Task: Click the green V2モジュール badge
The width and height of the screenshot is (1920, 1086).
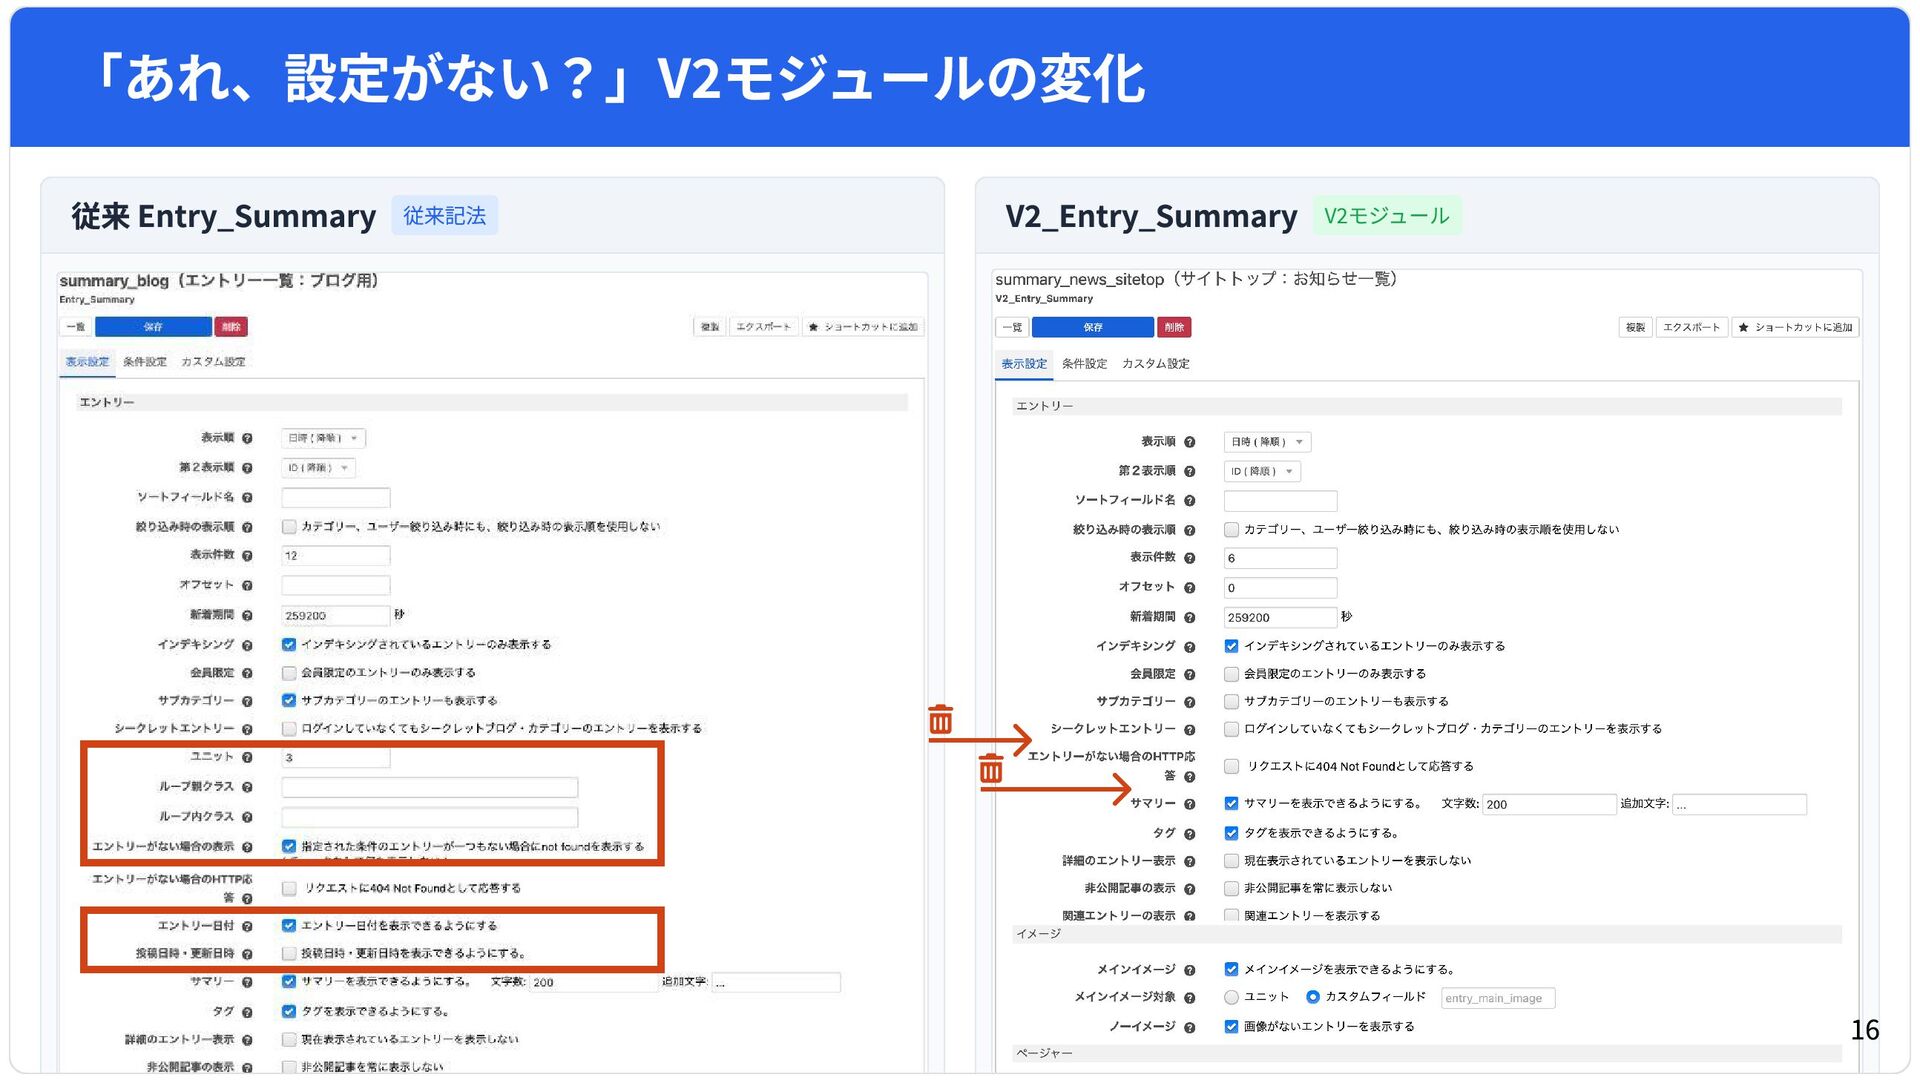Action: tap(1386, 216)
